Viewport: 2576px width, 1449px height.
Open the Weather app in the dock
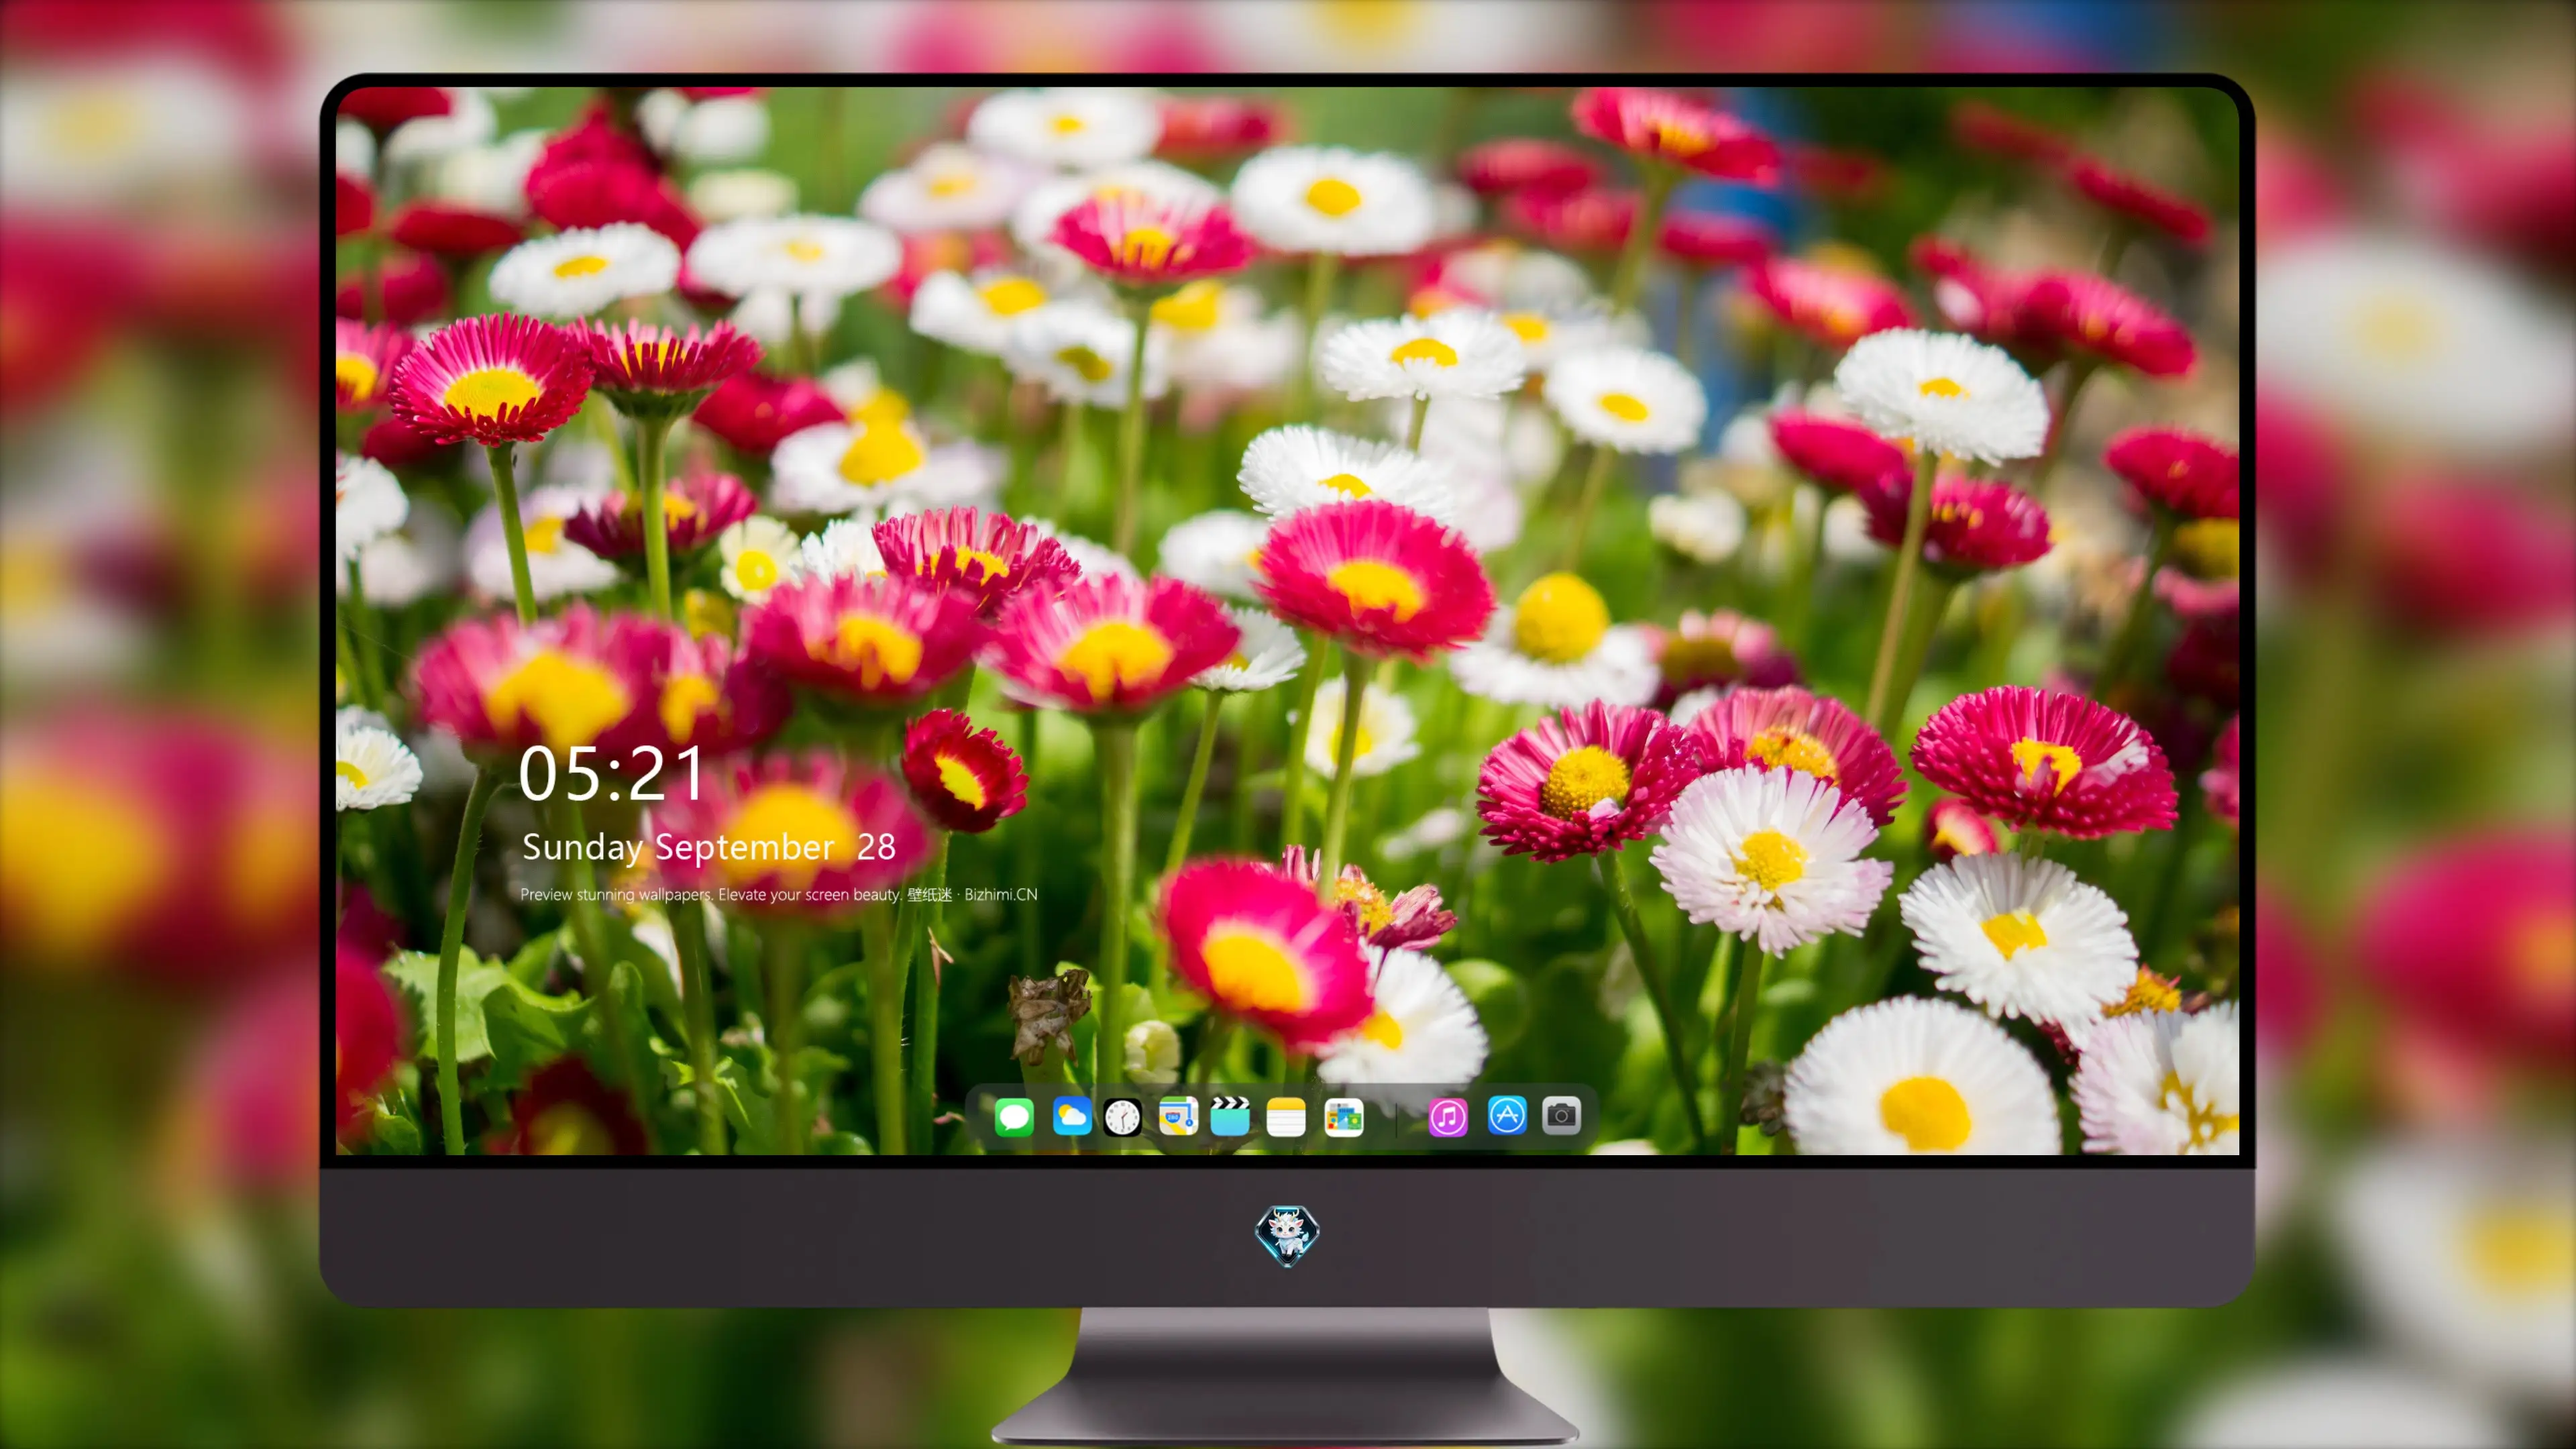(x=1071, y=1116)
